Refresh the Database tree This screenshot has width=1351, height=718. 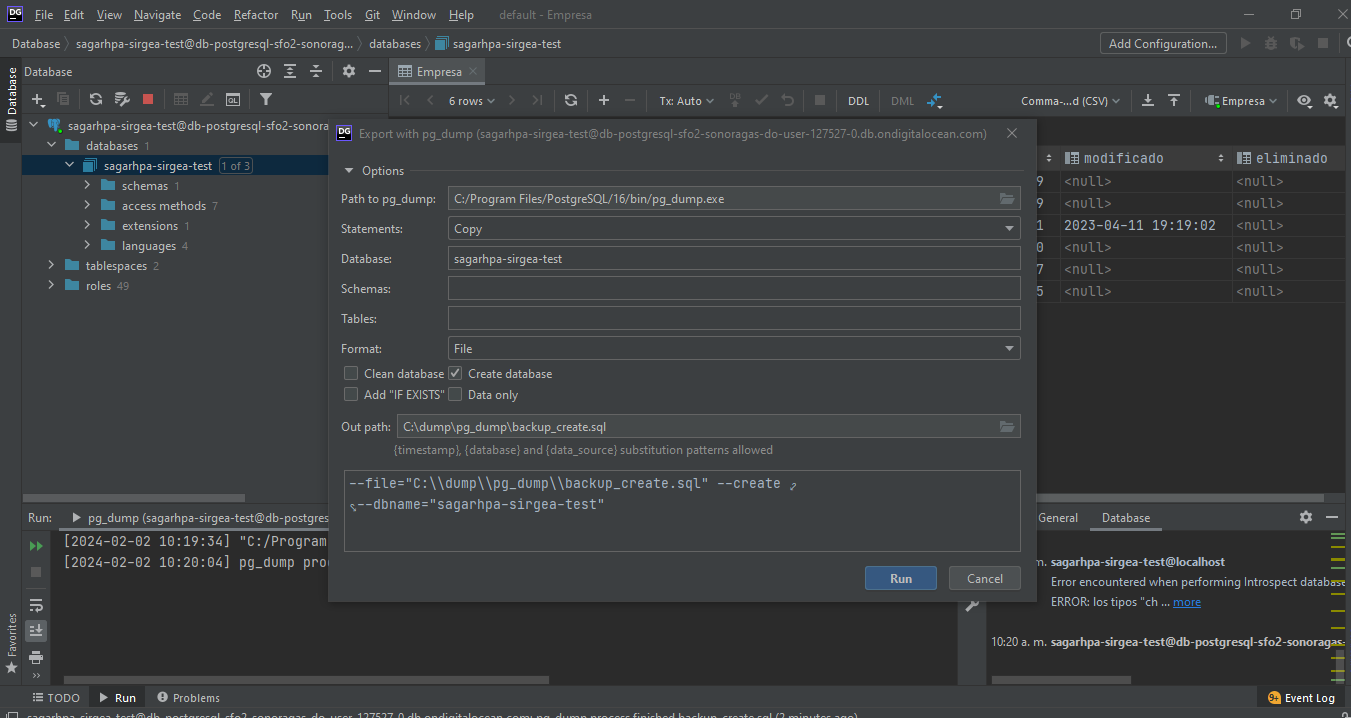(96, 99)
